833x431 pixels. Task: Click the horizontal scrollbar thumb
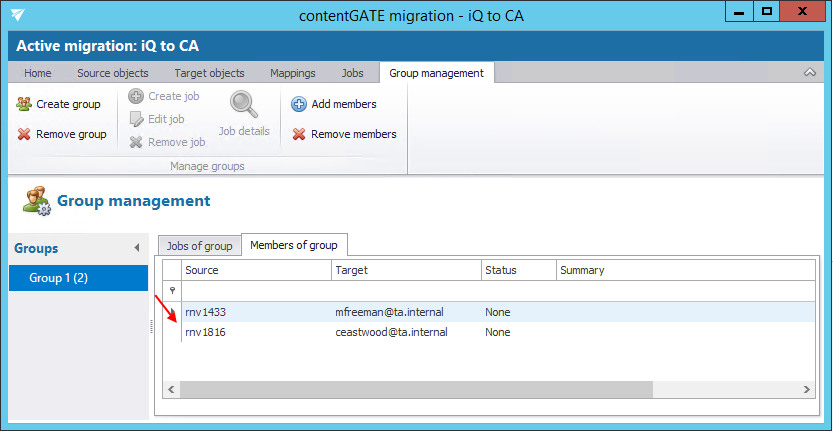[417, 389]
